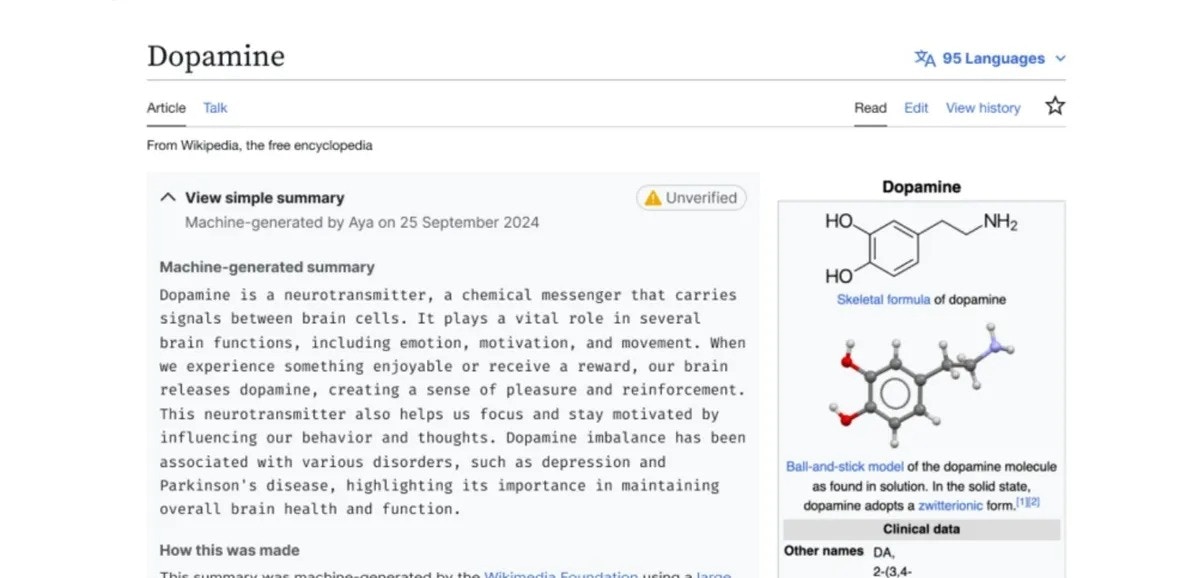Open the Edit tab

pos(916,108)
